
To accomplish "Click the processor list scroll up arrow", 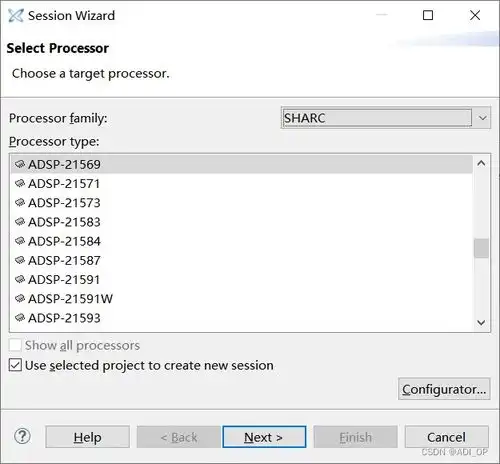I will tap(481, 163).
